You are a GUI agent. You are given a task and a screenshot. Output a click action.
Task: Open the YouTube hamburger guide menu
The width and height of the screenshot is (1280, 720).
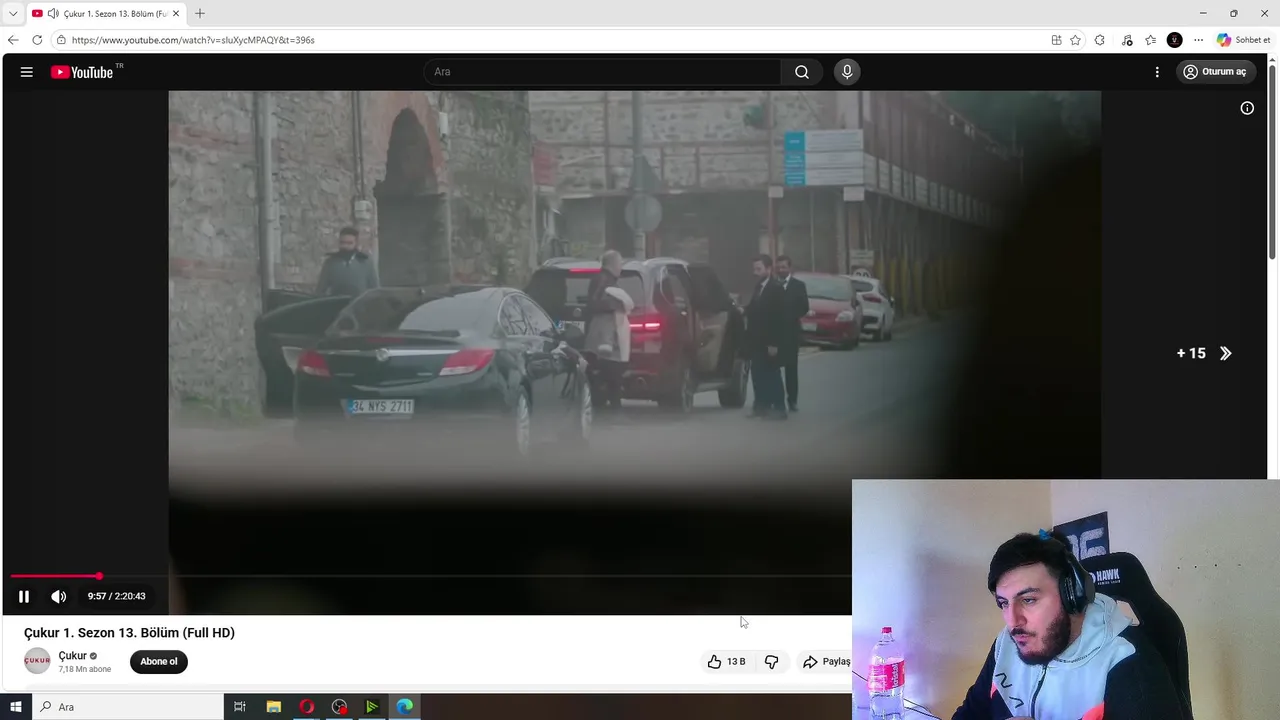[27, 72]
